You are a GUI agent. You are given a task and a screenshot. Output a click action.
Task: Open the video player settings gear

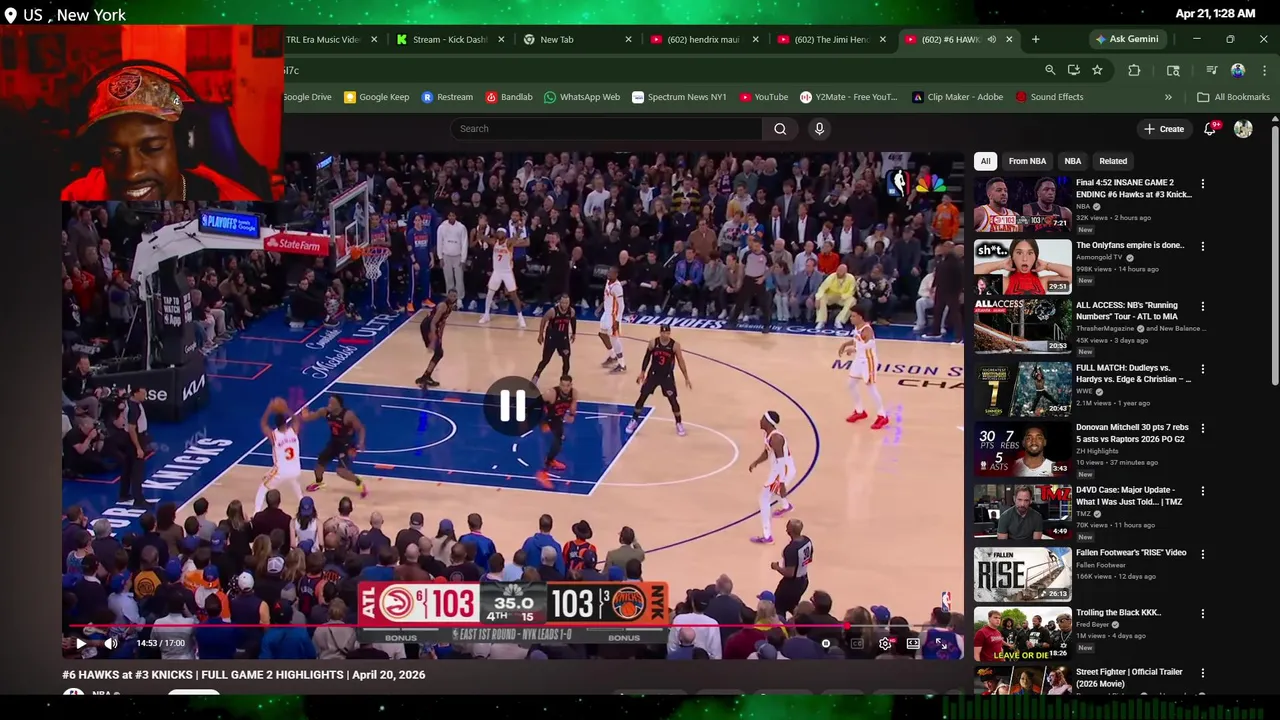click(885, 644)
